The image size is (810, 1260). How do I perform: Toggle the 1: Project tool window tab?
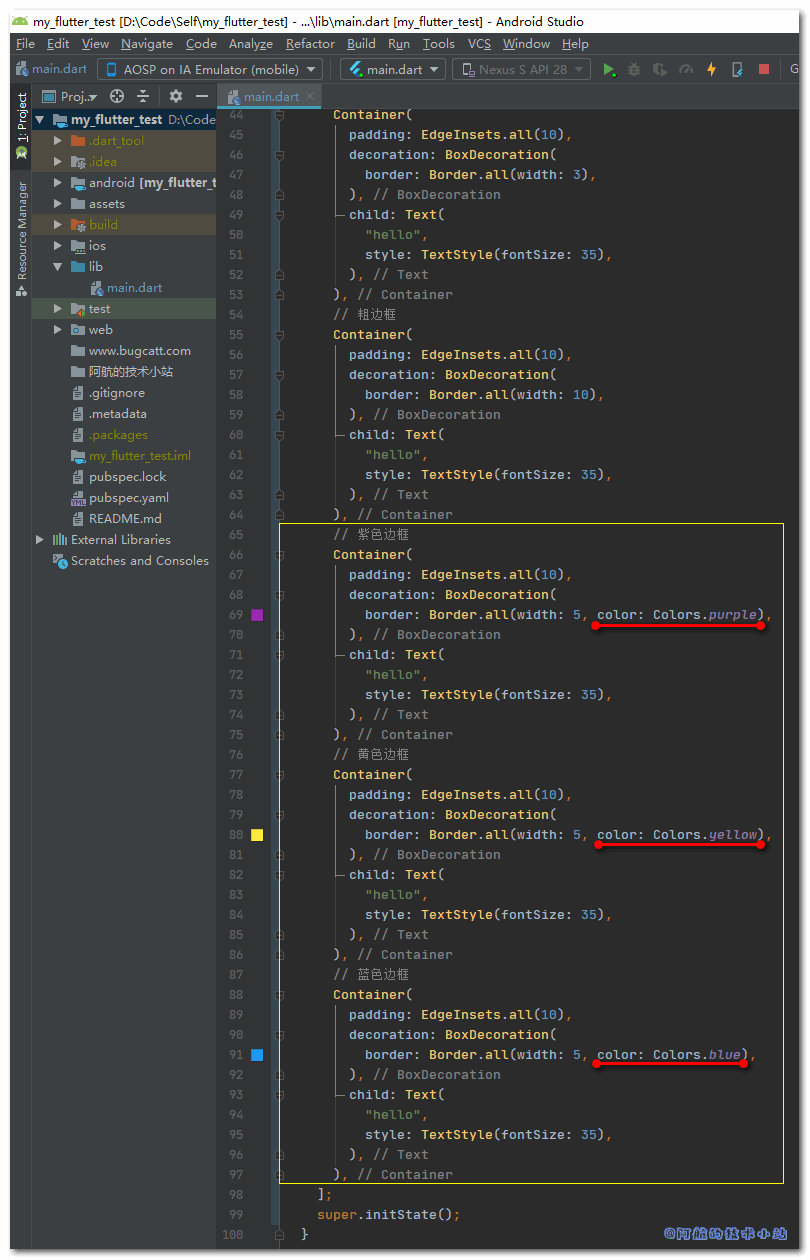pyautogui.click(x=21, y=125)
